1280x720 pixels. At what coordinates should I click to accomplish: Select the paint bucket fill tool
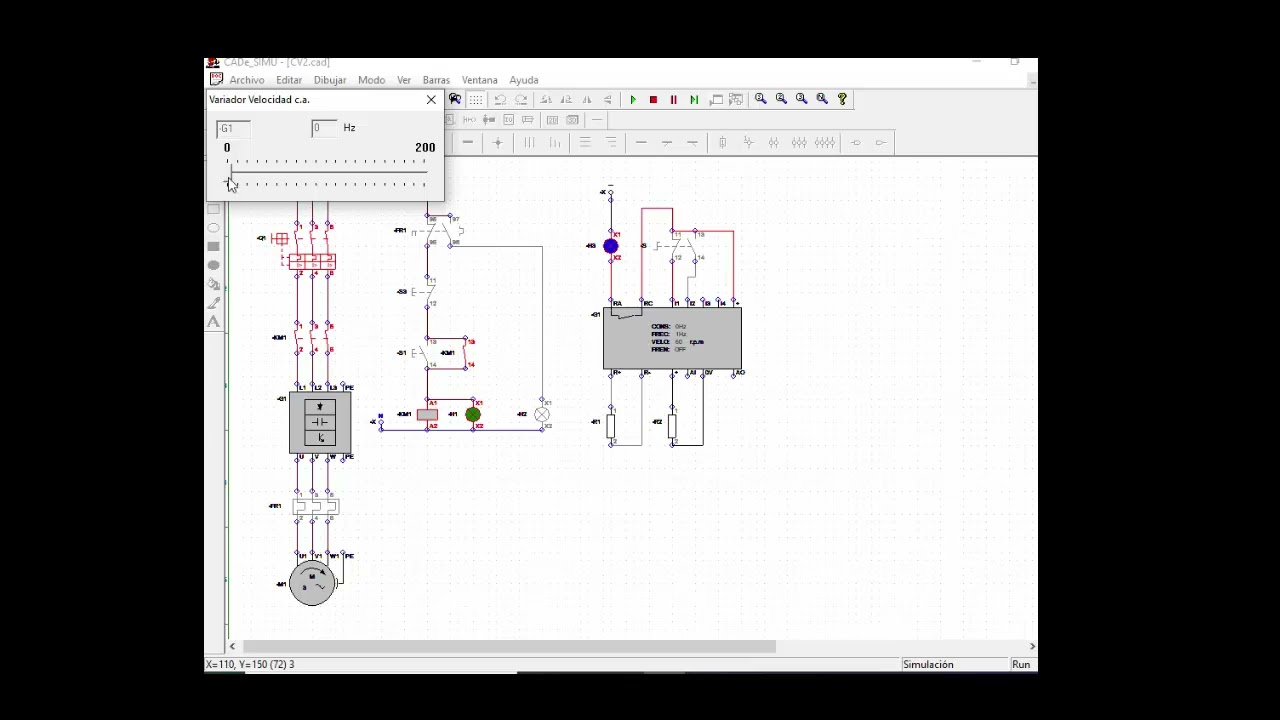pyautogui.click(x=214, y=284)
